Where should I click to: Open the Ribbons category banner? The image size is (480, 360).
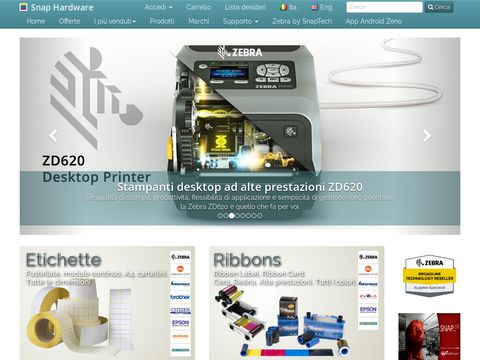[x=297, y=303]
